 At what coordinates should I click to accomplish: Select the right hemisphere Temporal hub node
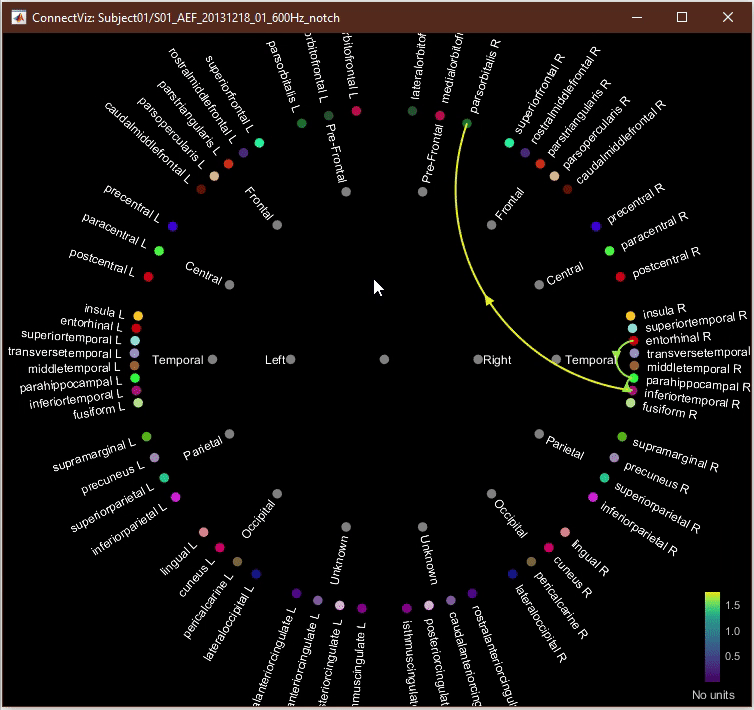pos(556,359)
